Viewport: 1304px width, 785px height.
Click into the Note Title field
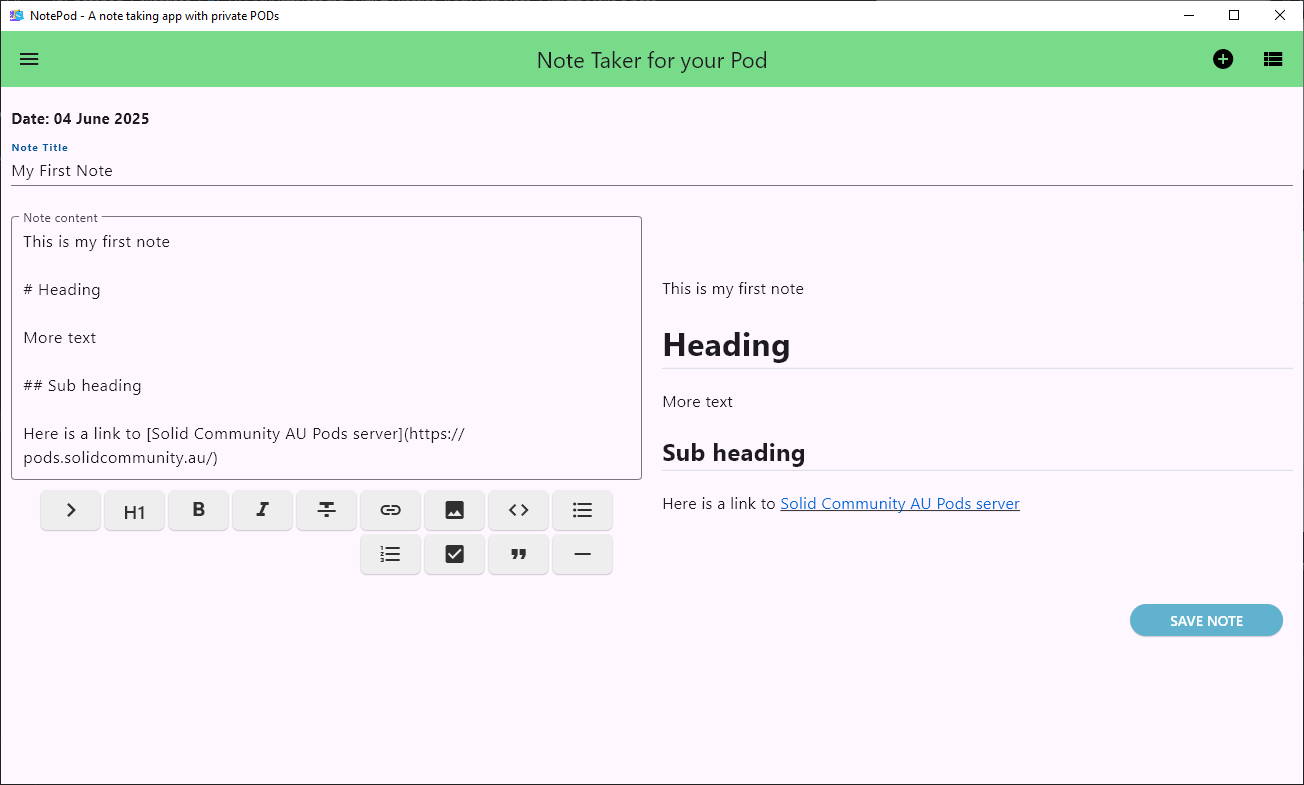[650, 171]
